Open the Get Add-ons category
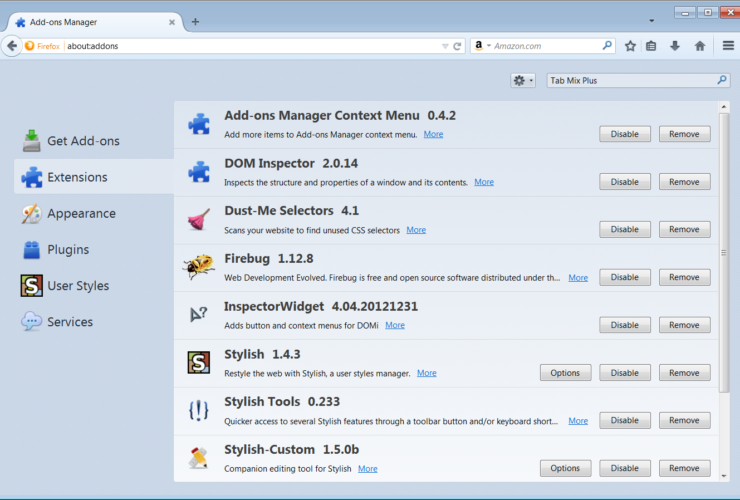The height and width of the screenshot is (500, 740). click(71, 141)
